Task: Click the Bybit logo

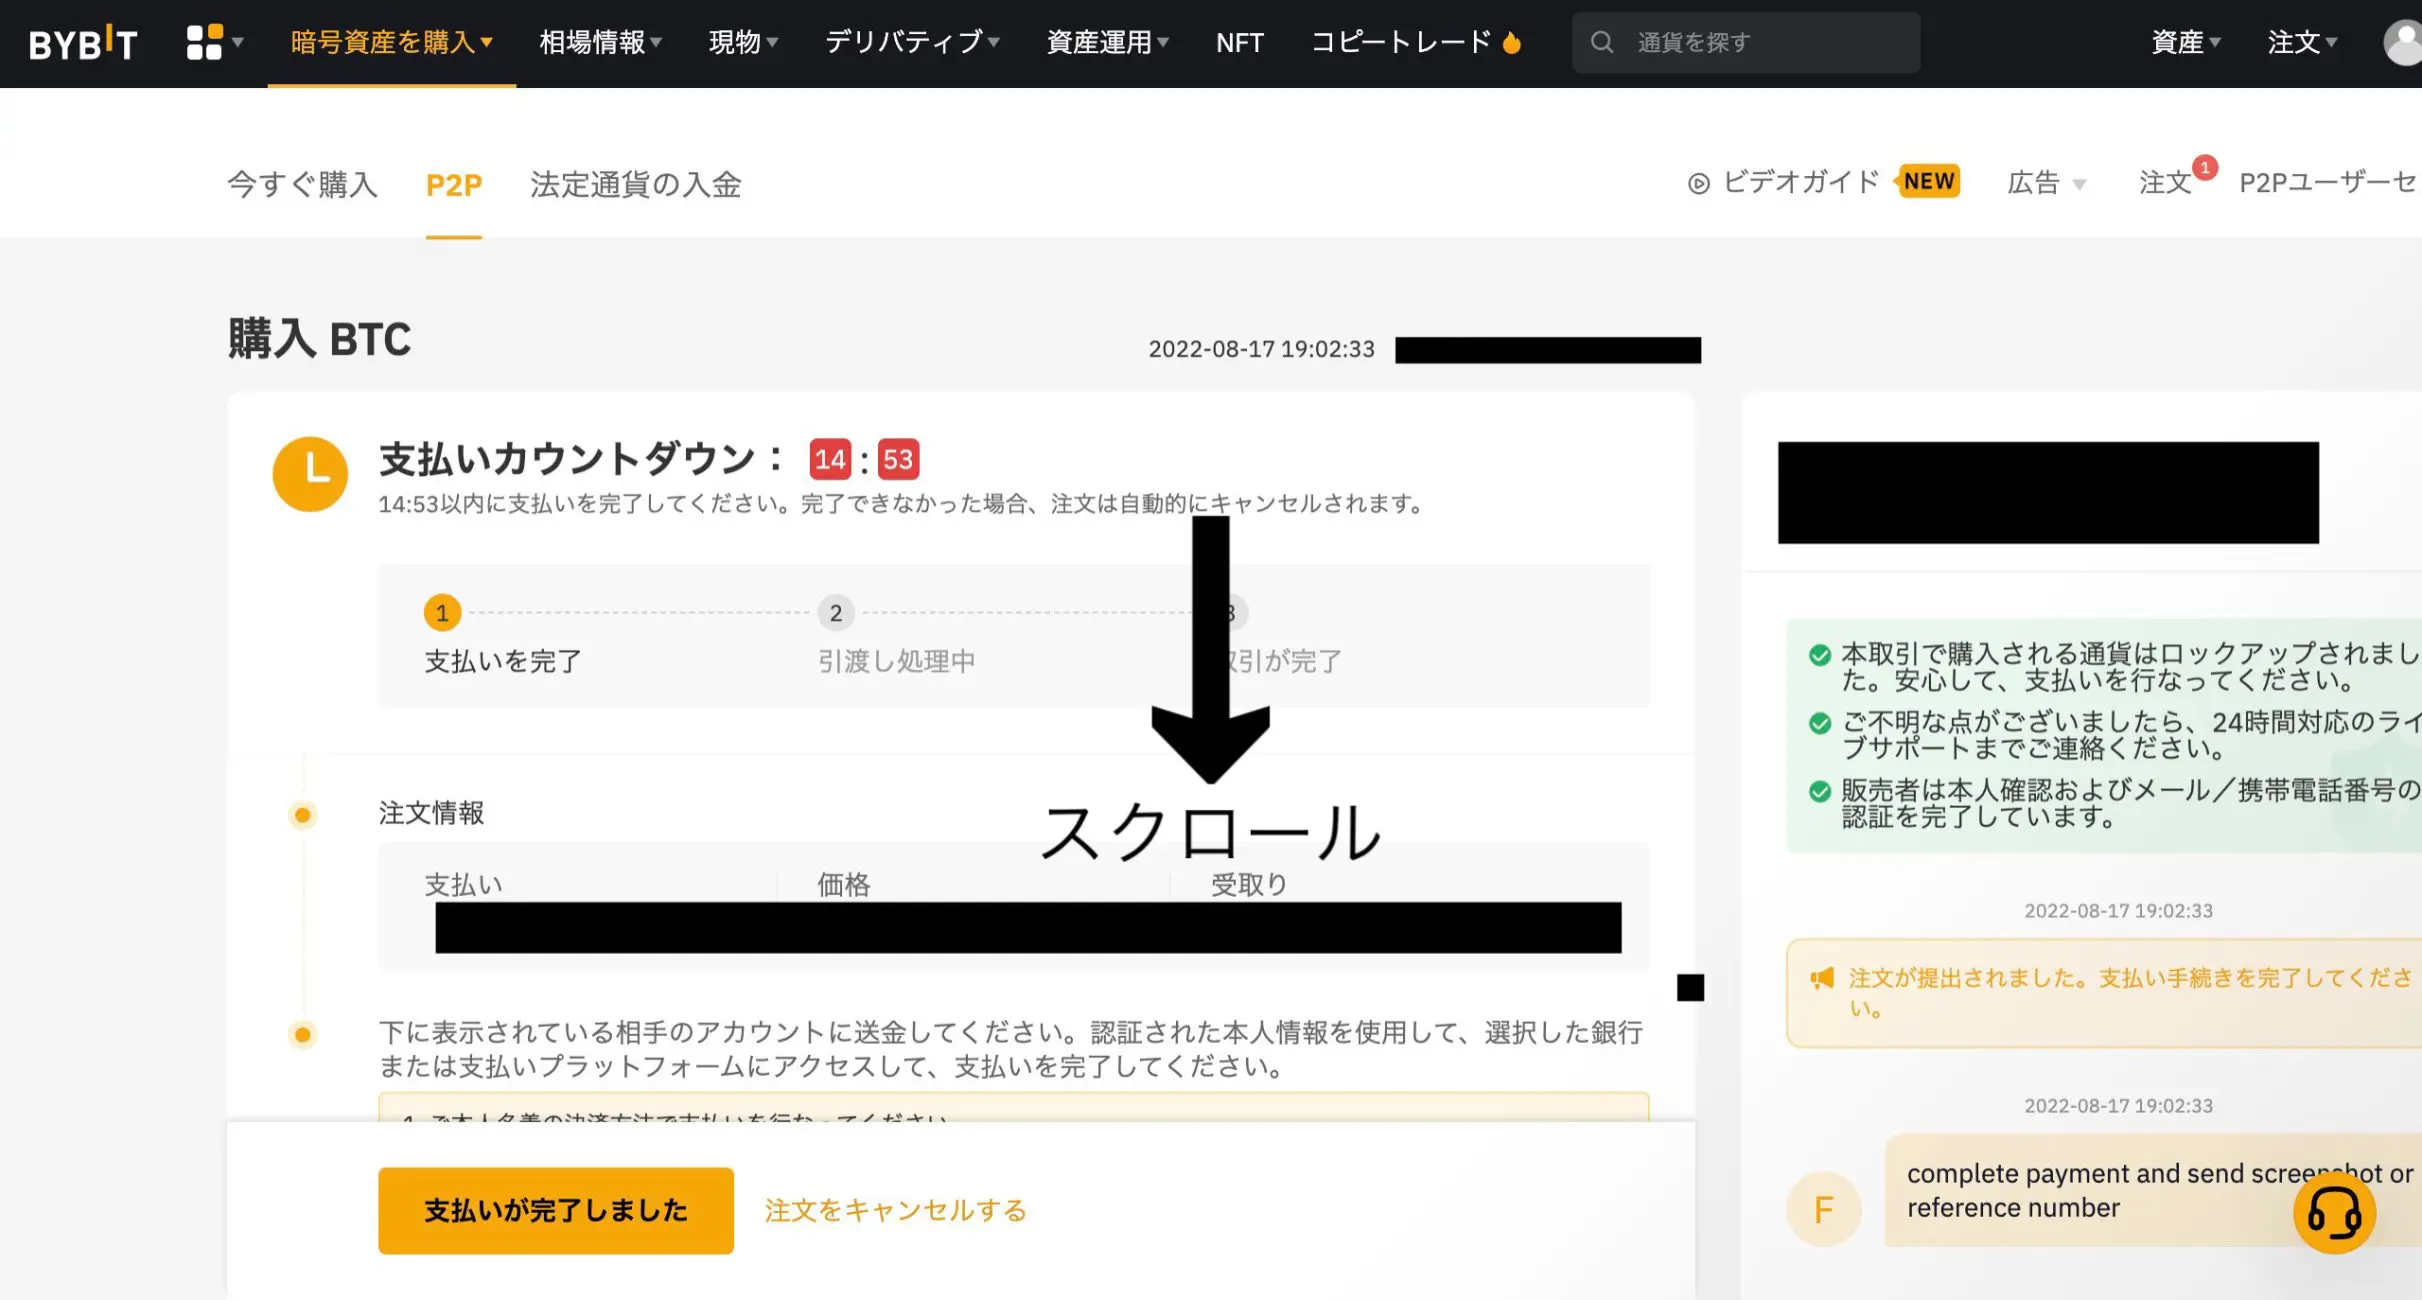Action: (82, 43)
